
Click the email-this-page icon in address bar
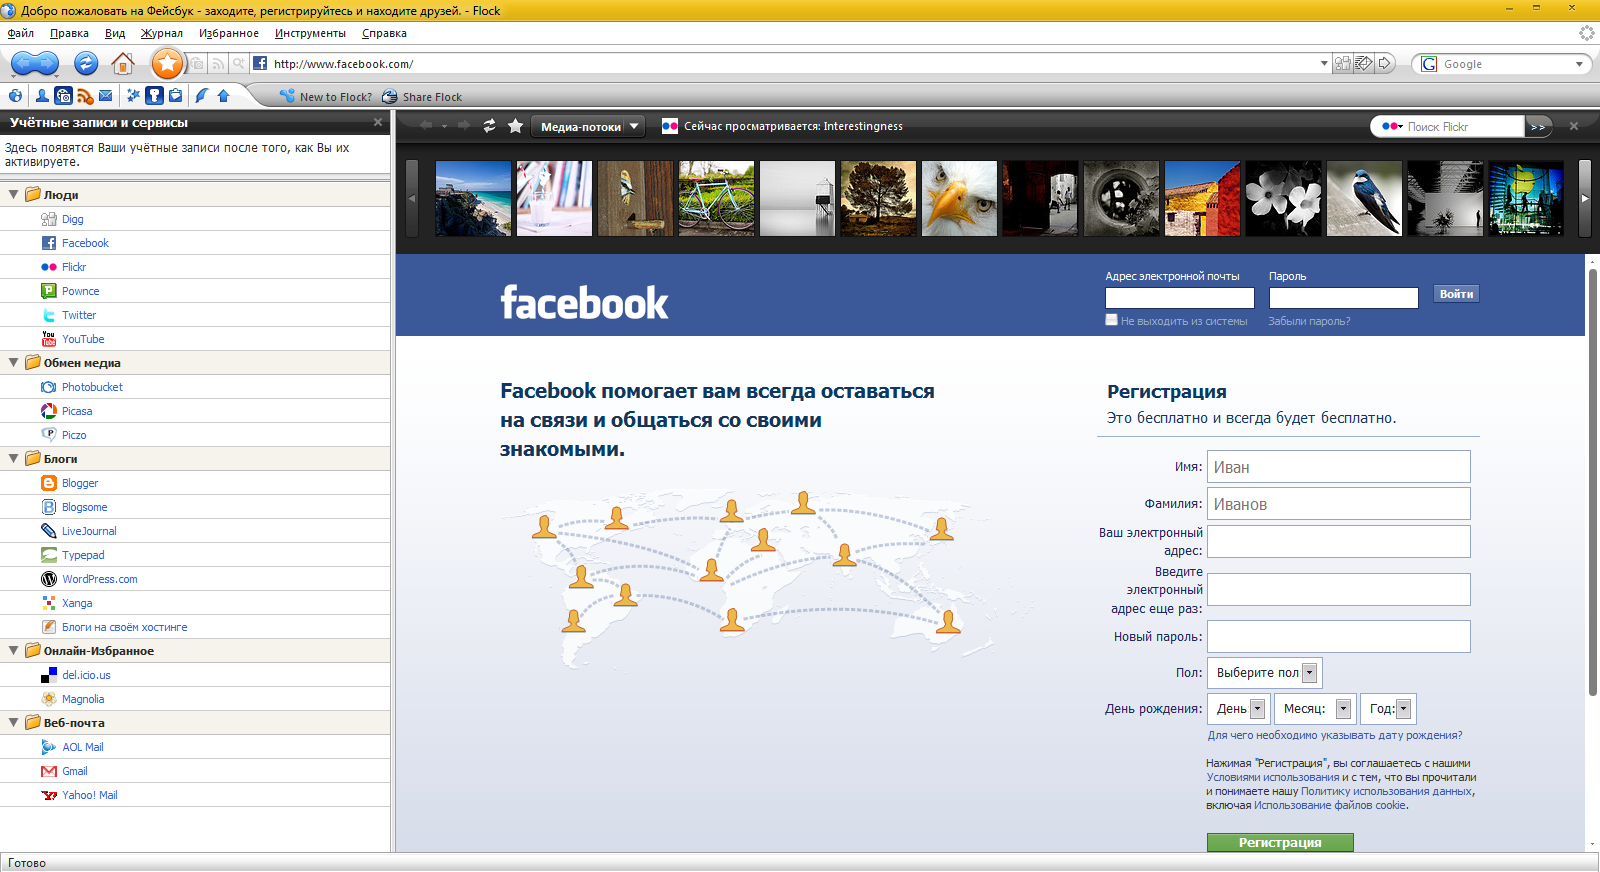click(x=1363, y=64)
